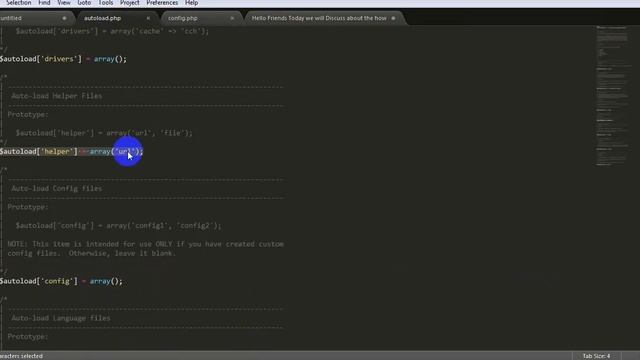Click the array('cache' => 'cch') comment line
Image resolution: width=640 pixels, height=360 pixels.
tap(112, 31)
